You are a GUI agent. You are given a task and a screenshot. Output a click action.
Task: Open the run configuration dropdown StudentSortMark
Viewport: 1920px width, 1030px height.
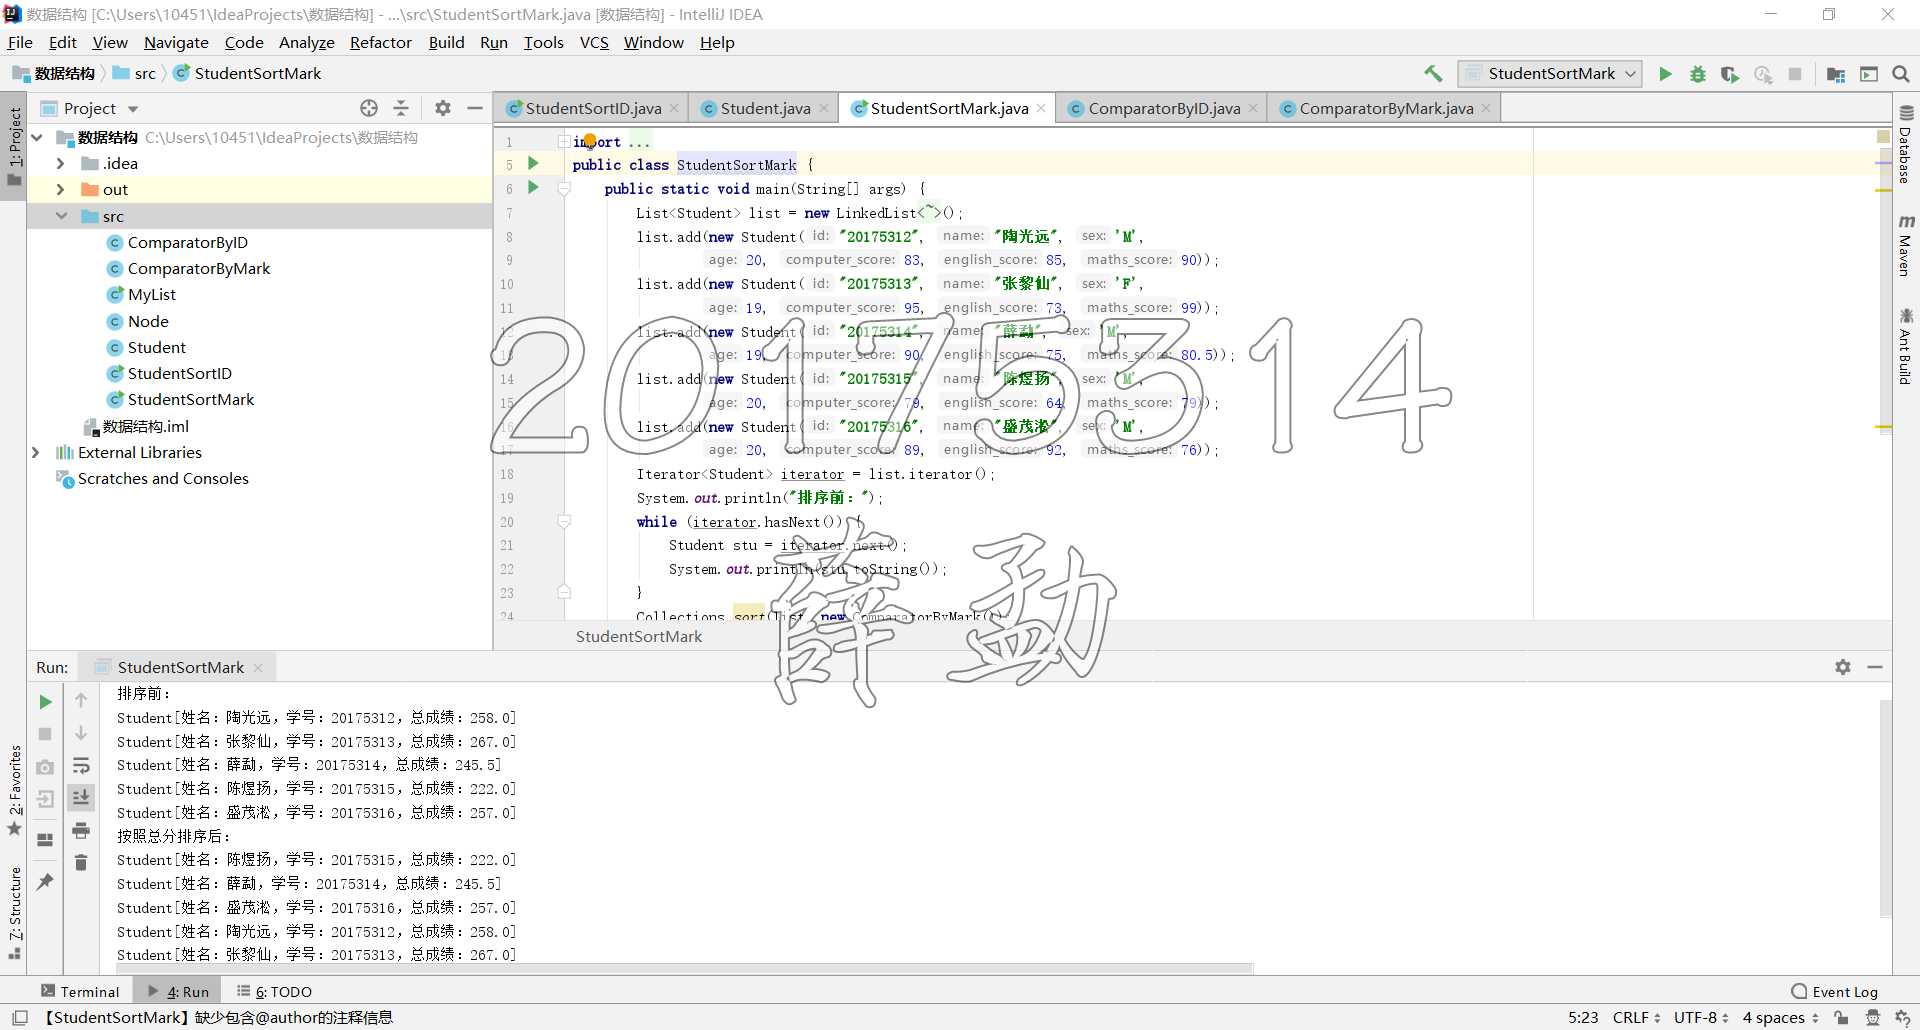point(1550,73)
